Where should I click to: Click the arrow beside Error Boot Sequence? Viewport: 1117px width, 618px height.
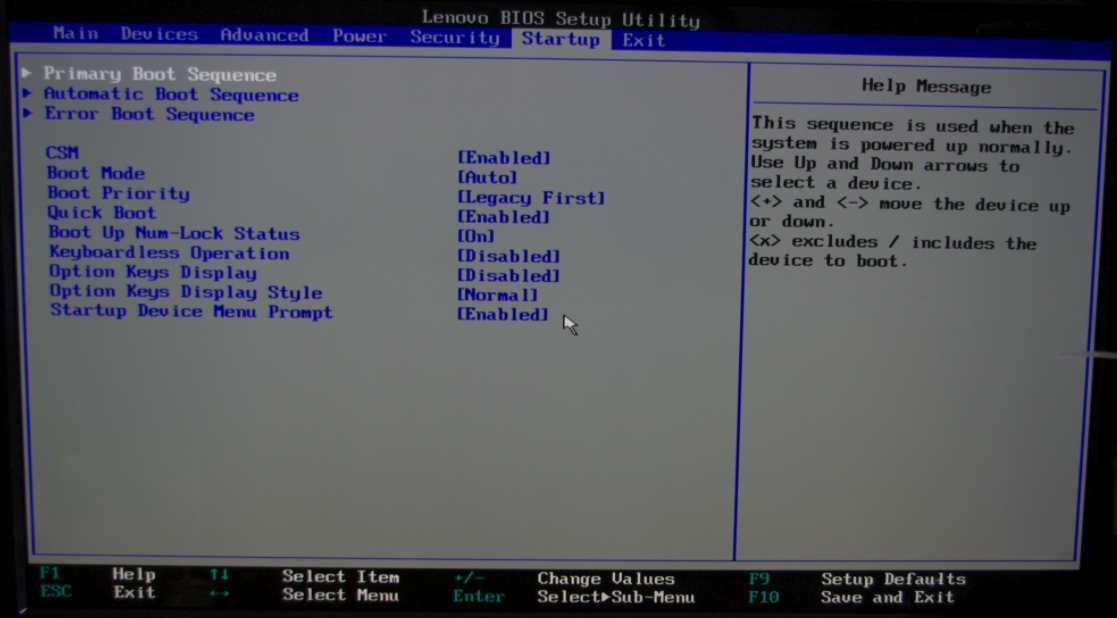point(27,112)
